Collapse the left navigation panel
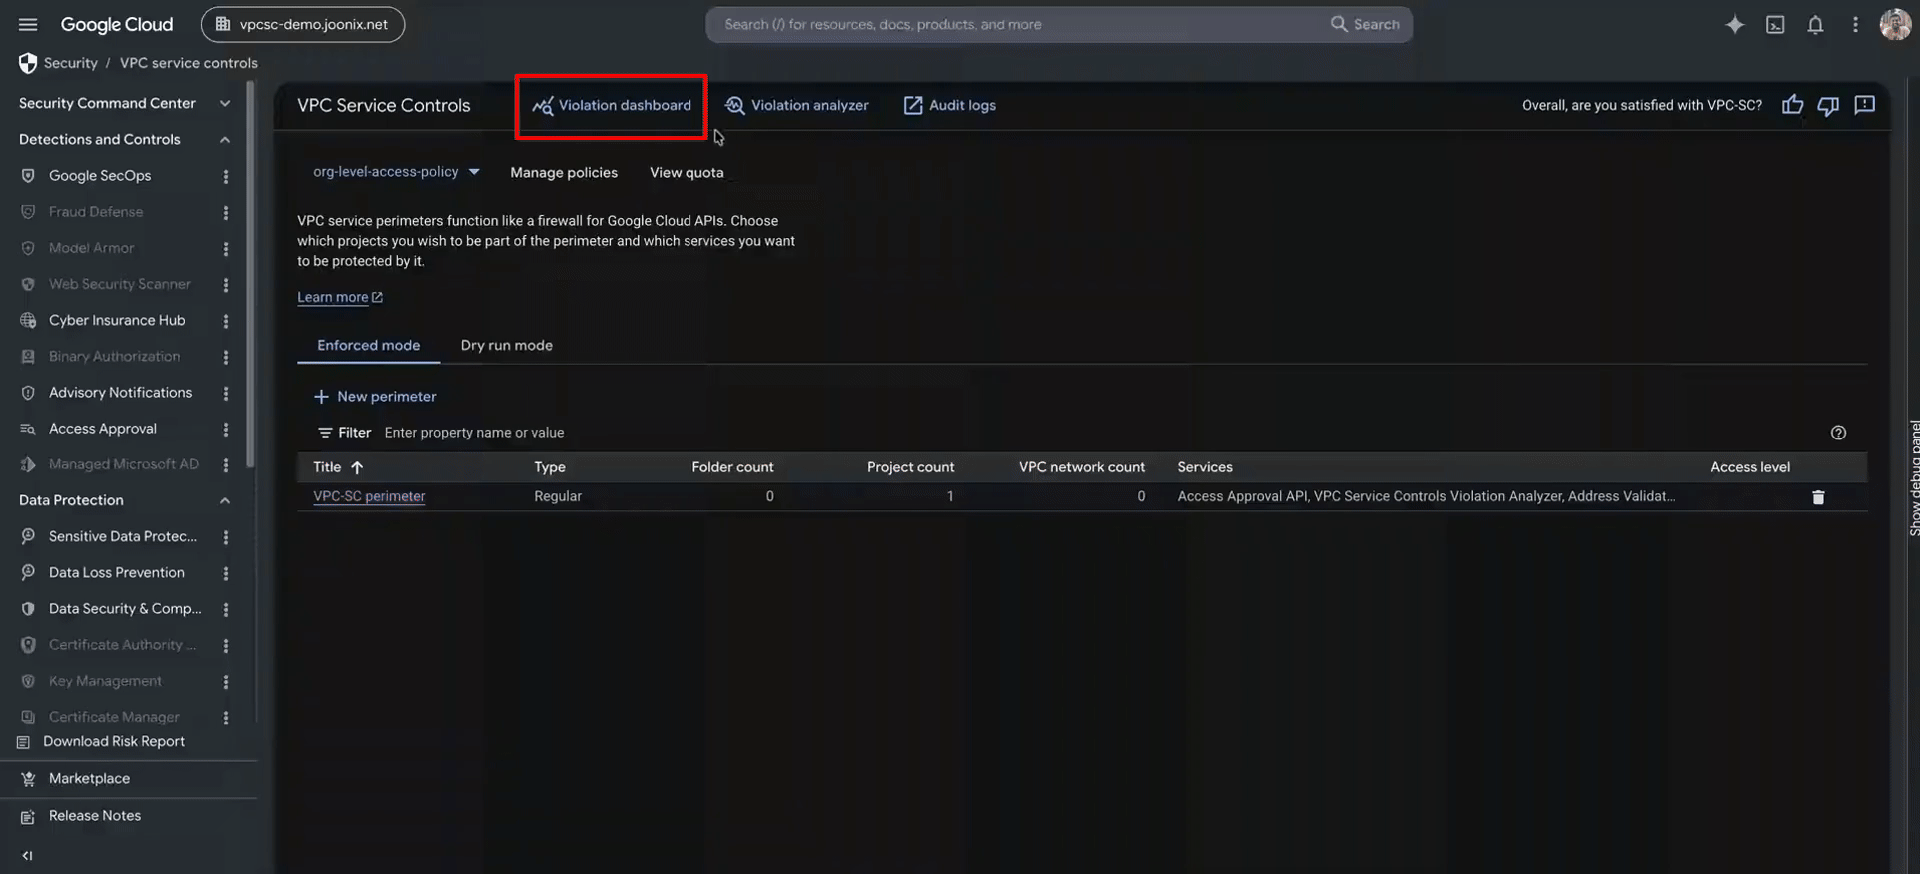1920x874 pixels. [x=27, y=856]
